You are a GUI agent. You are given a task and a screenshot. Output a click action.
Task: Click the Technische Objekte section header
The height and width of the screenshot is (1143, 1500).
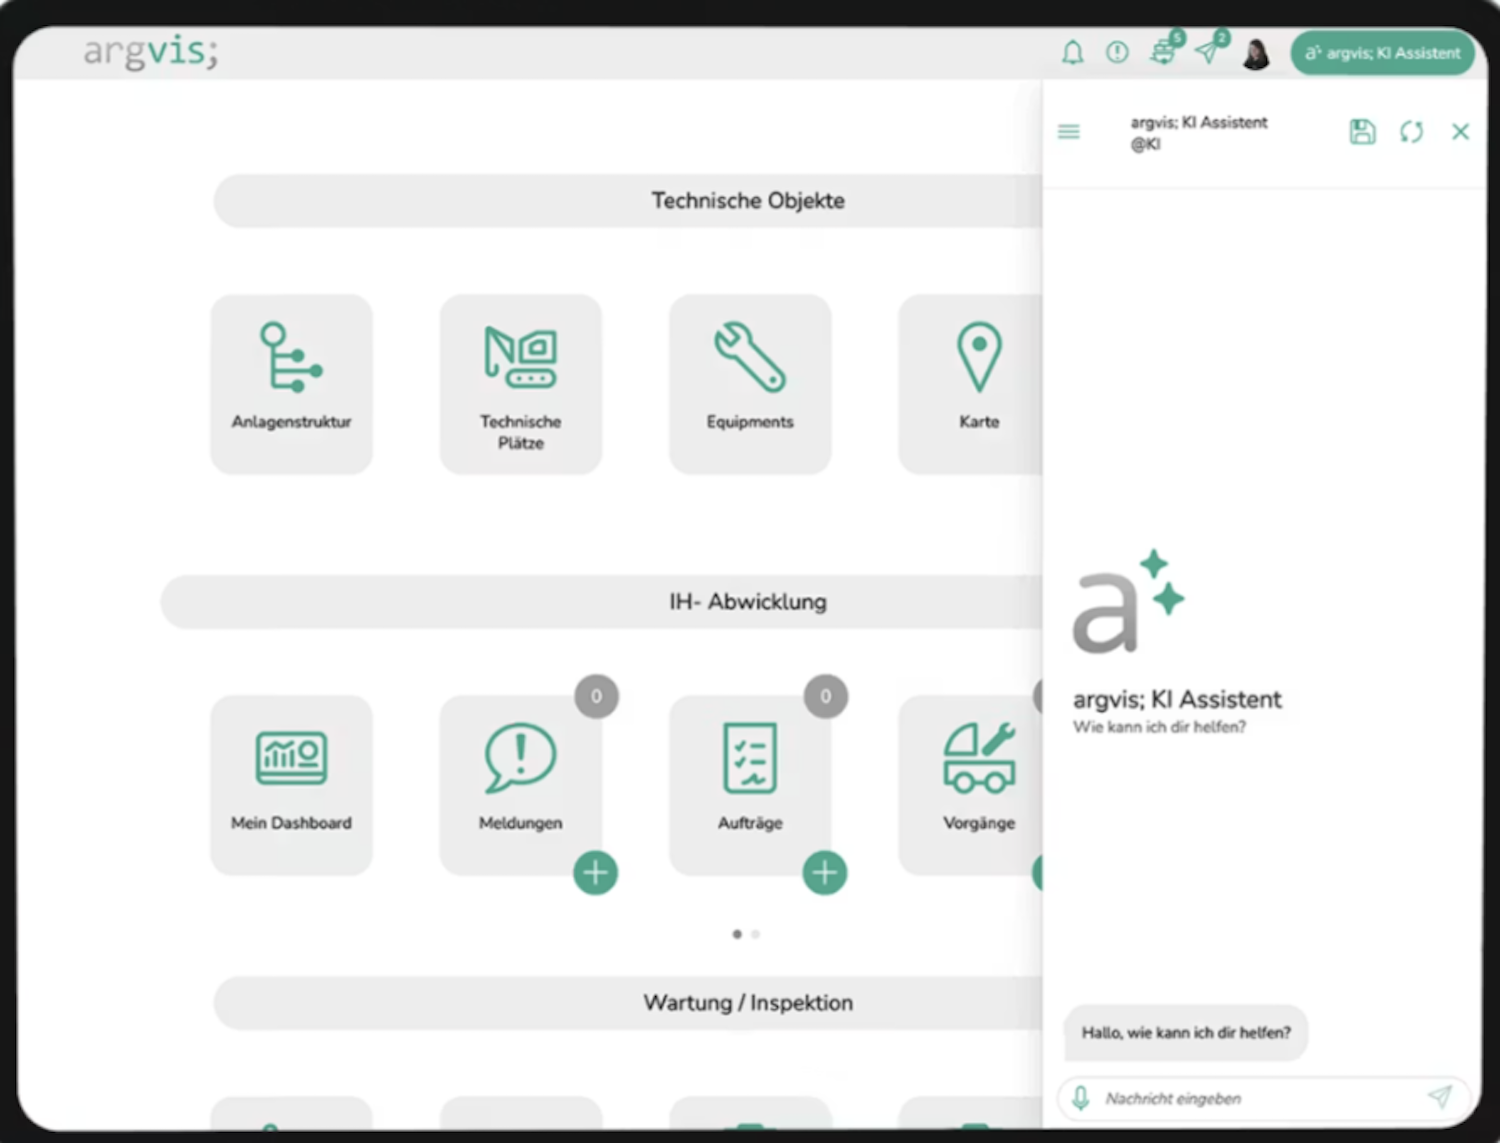point(628,201)
